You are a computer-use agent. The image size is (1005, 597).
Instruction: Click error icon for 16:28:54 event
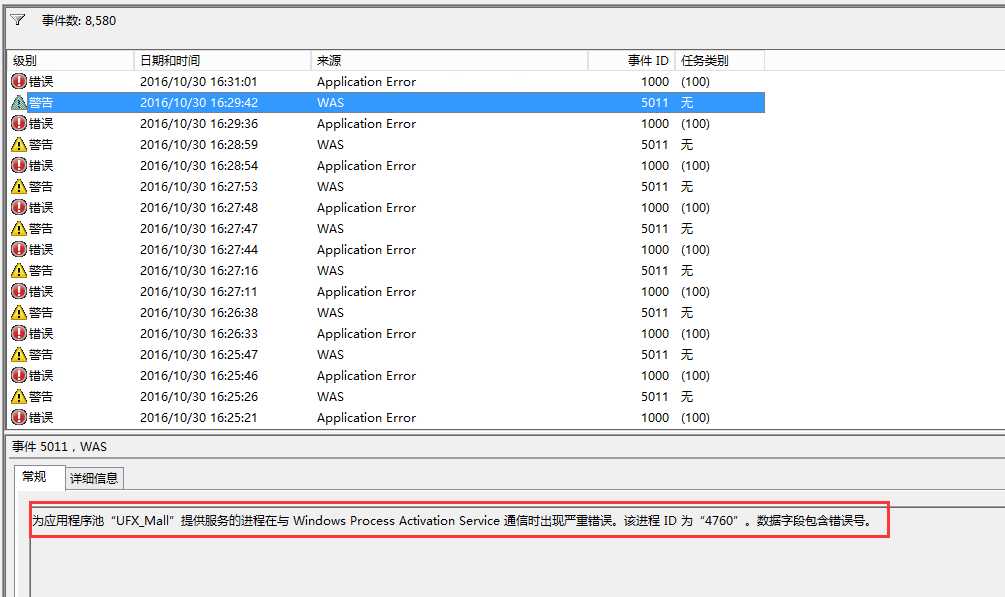pos(19,166)
